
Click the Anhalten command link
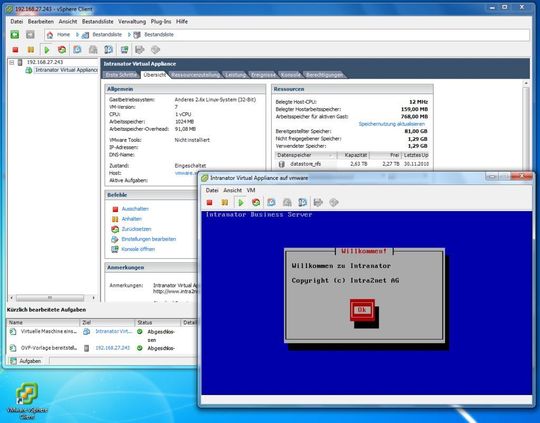coord(132,219)
